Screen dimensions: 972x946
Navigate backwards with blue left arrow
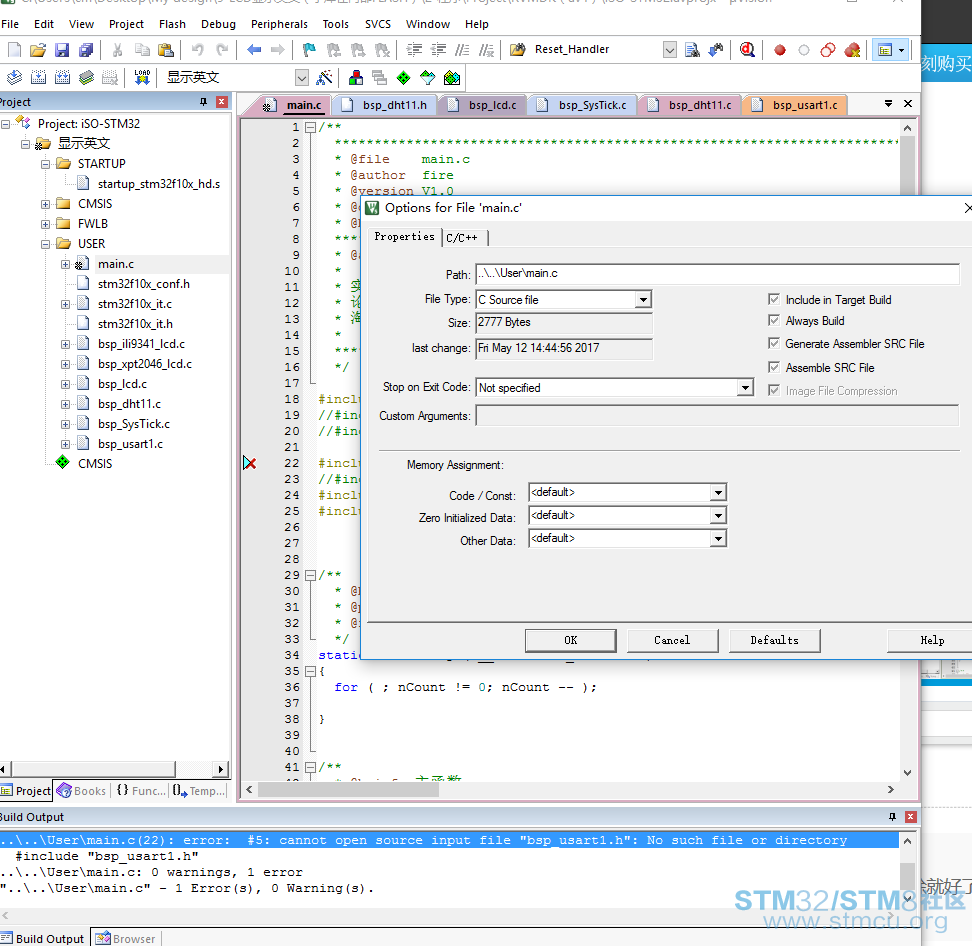pyautogui.click(x=254, y=50)
